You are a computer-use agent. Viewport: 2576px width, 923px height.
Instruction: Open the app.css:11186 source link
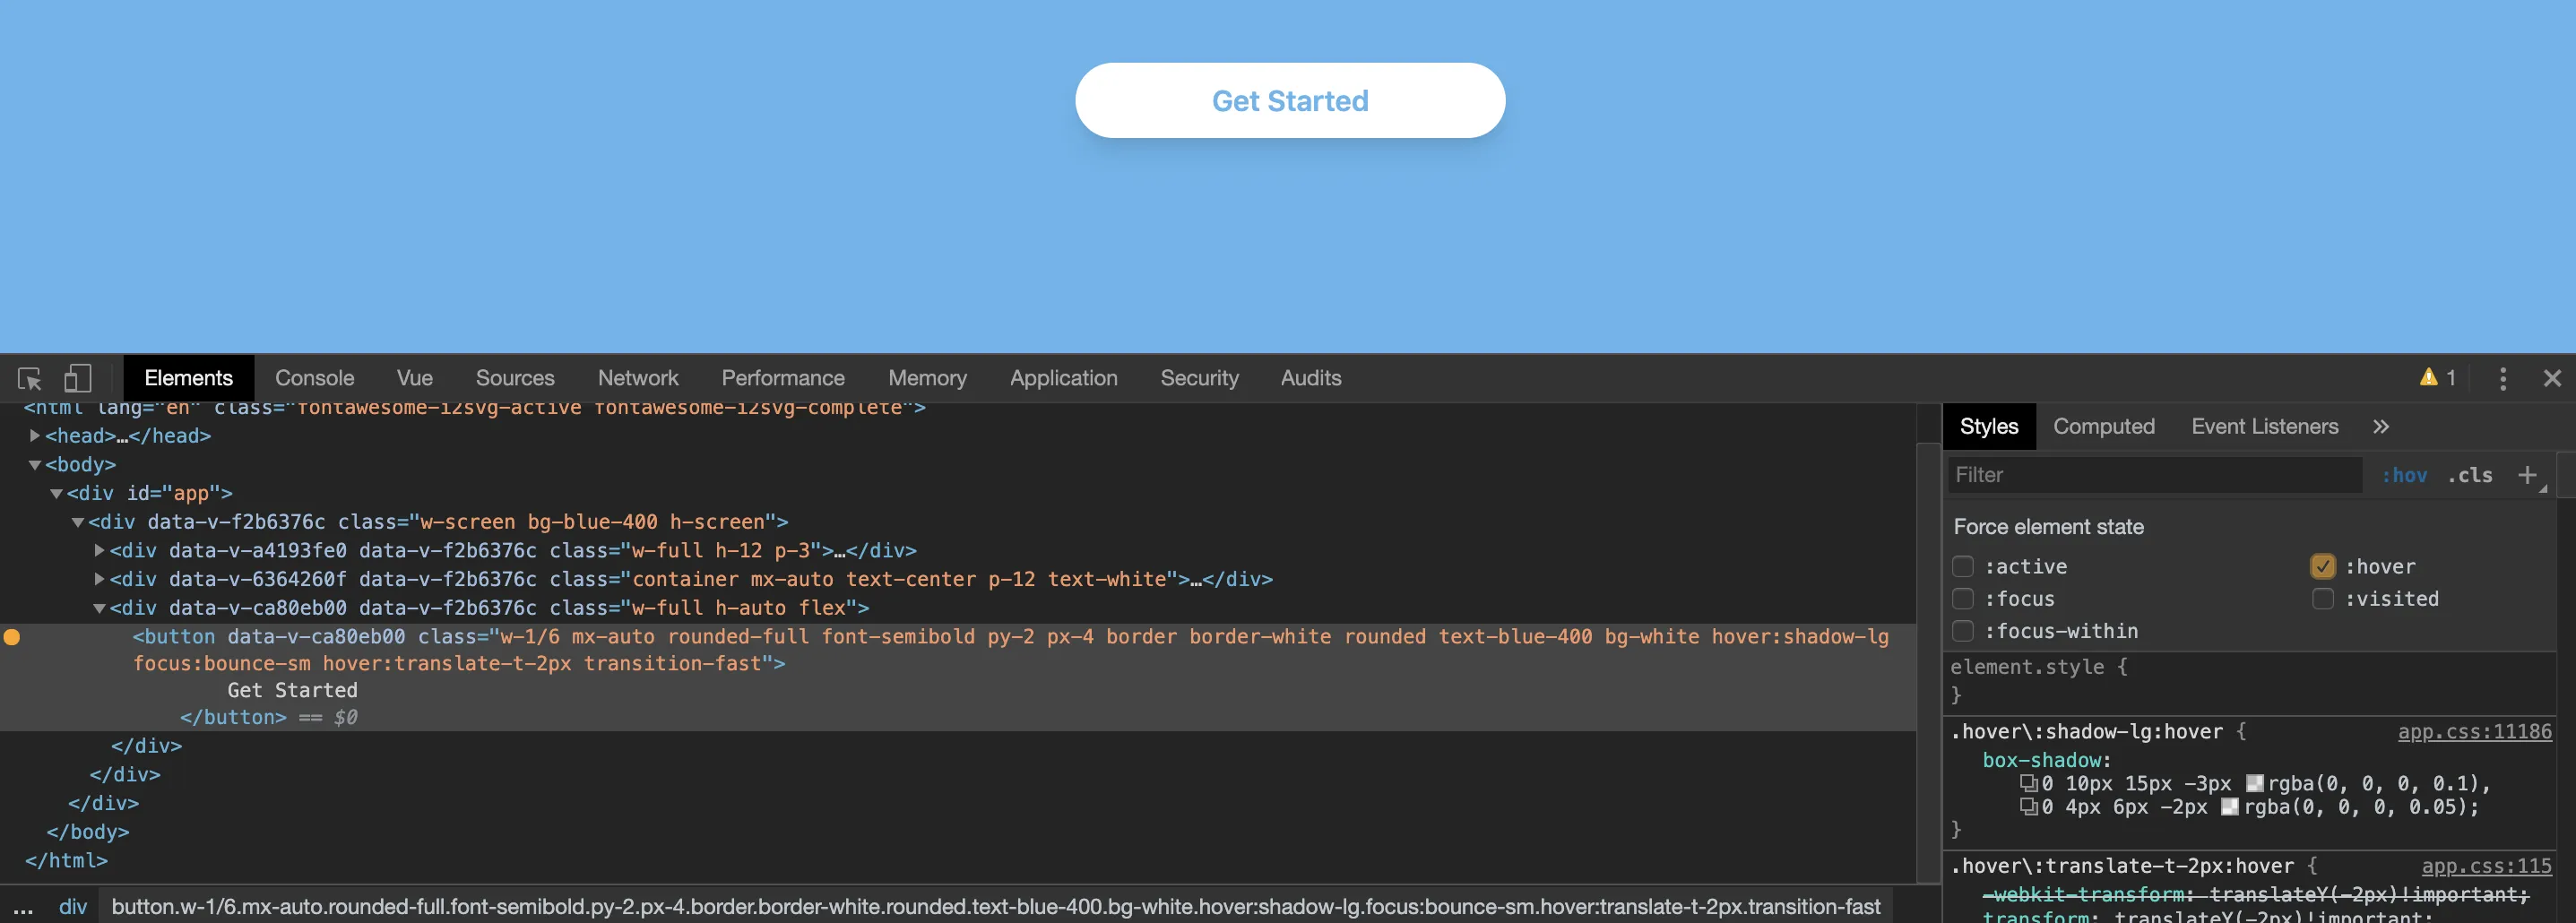[x=2474, y=732]
